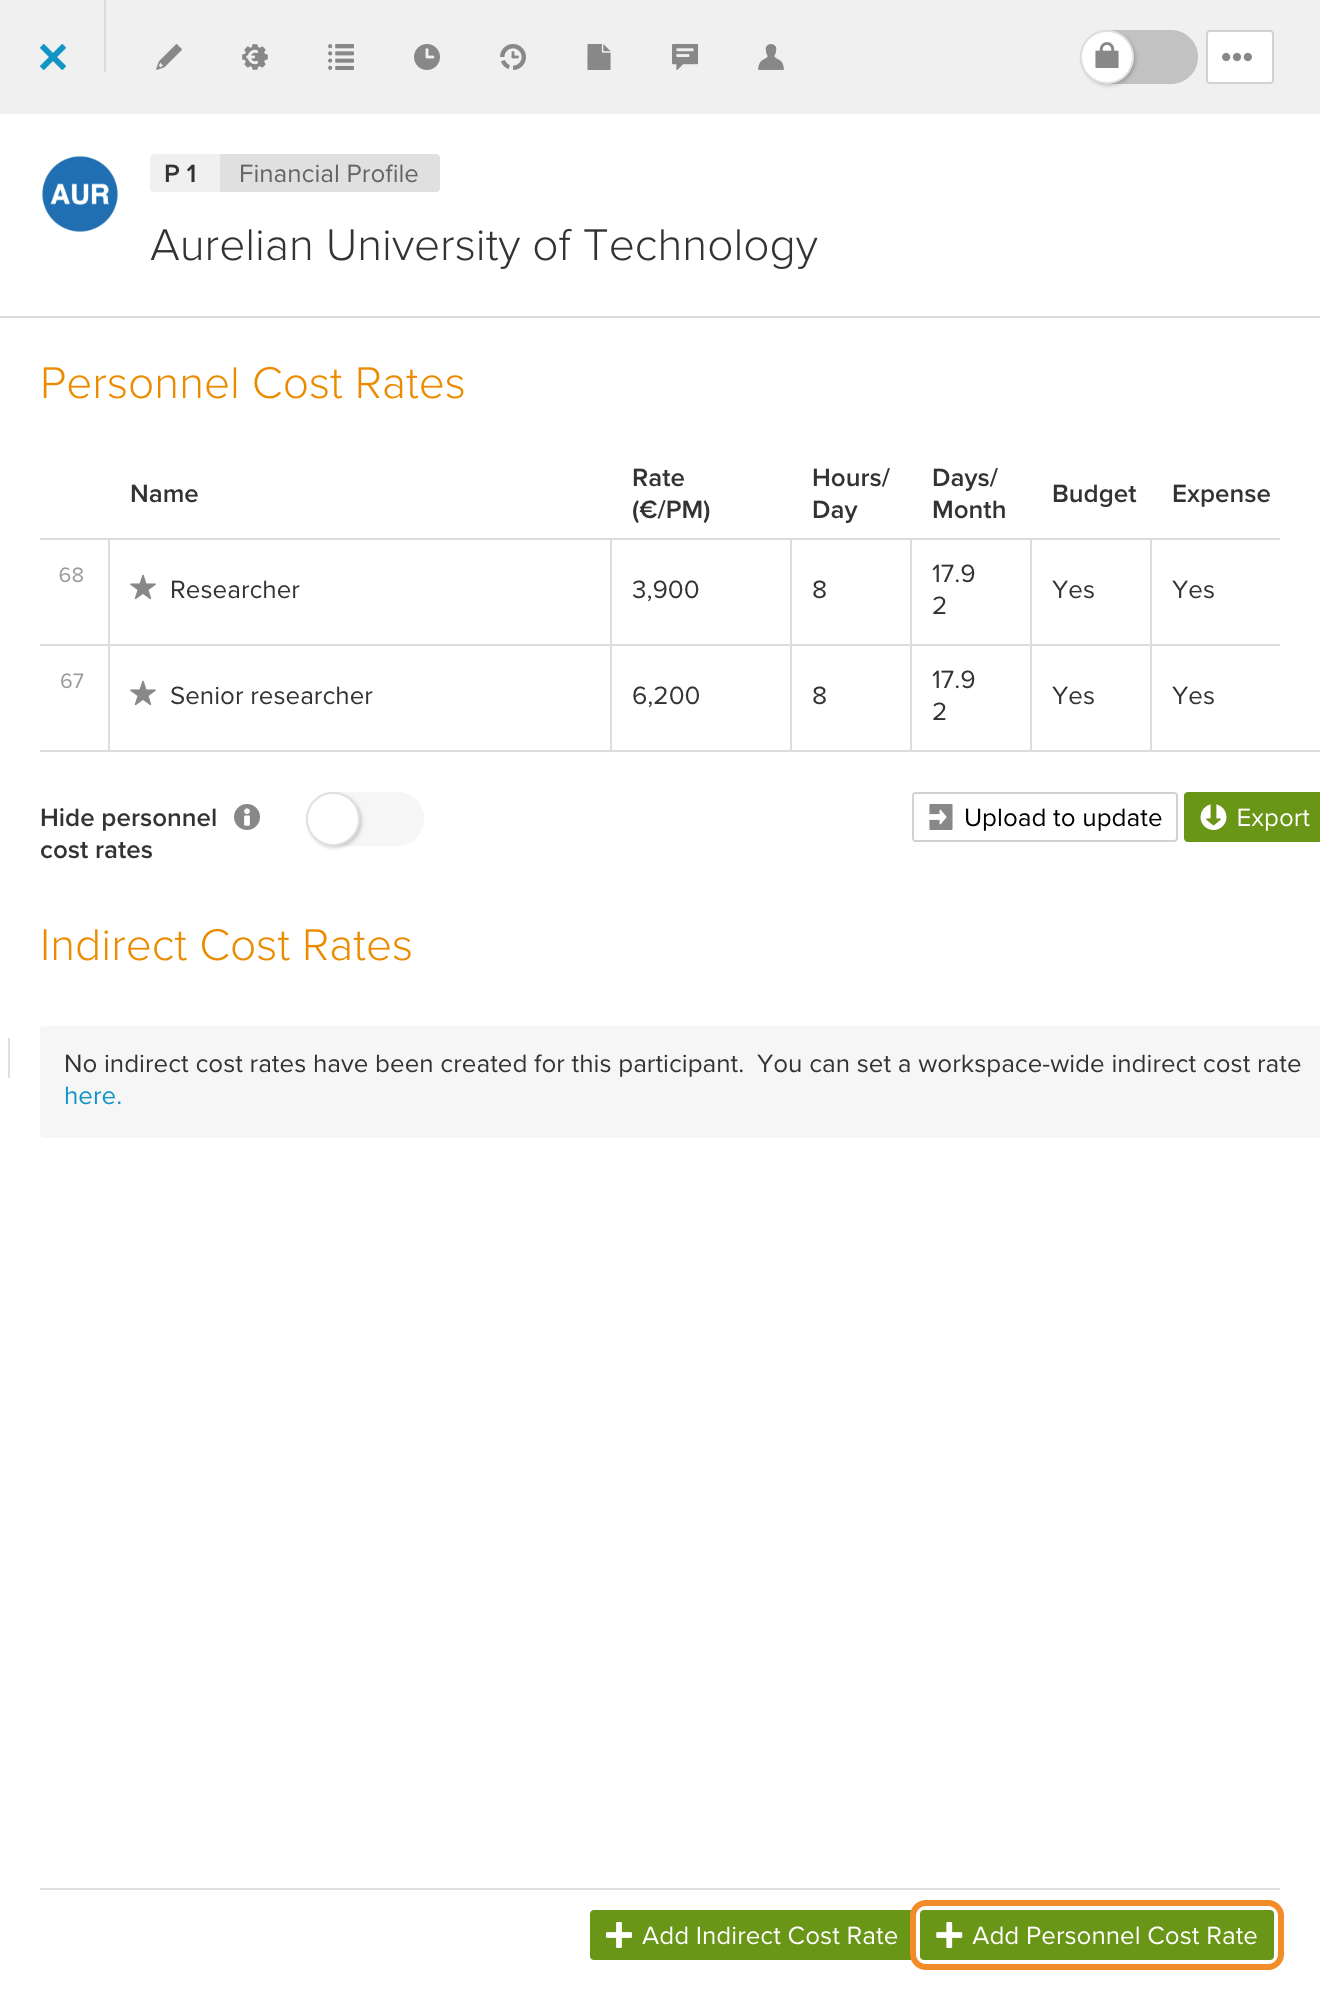
Task: Close the participant panel with the X
Action: tap(53, 57)
